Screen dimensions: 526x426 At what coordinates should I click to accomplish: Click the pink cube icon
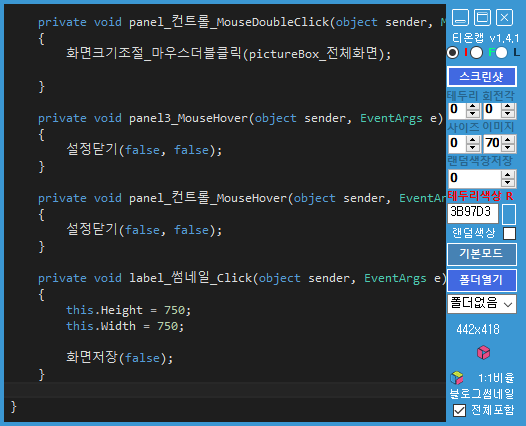click(483, 353)
